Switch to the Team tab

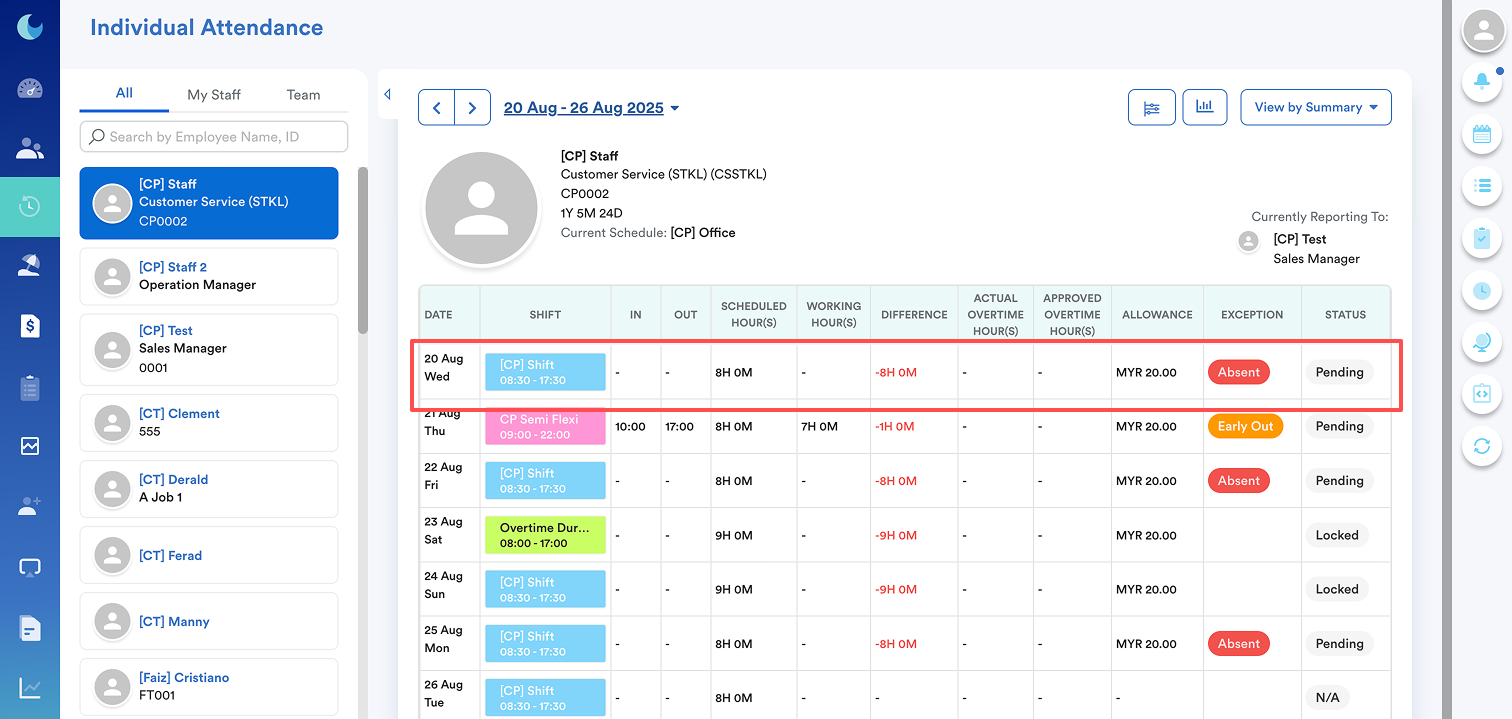click(303, 94)
